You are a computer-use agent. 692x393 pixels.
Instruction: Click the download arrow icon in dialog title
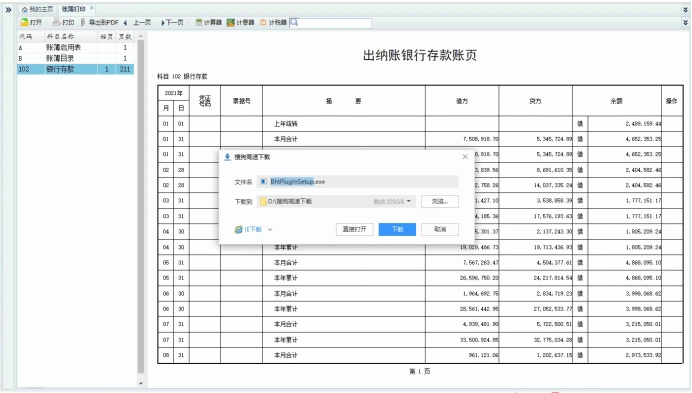[227, 157]
